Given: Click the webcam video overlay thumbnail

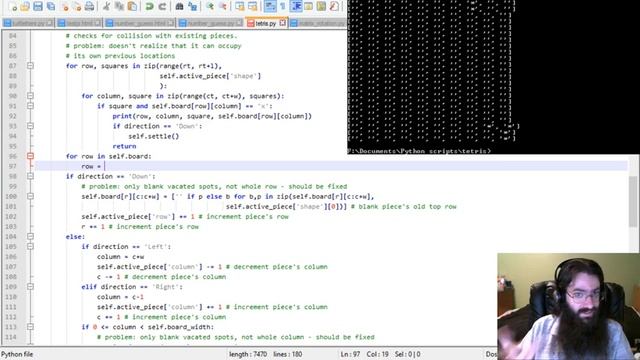Looking at the screenshot, I should click(569, 307).
